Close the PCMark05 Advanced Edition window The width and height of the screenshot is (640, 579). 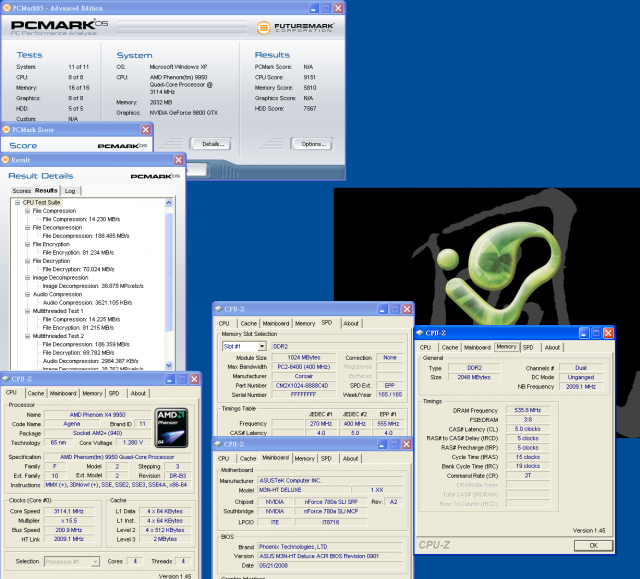[338, 8]
